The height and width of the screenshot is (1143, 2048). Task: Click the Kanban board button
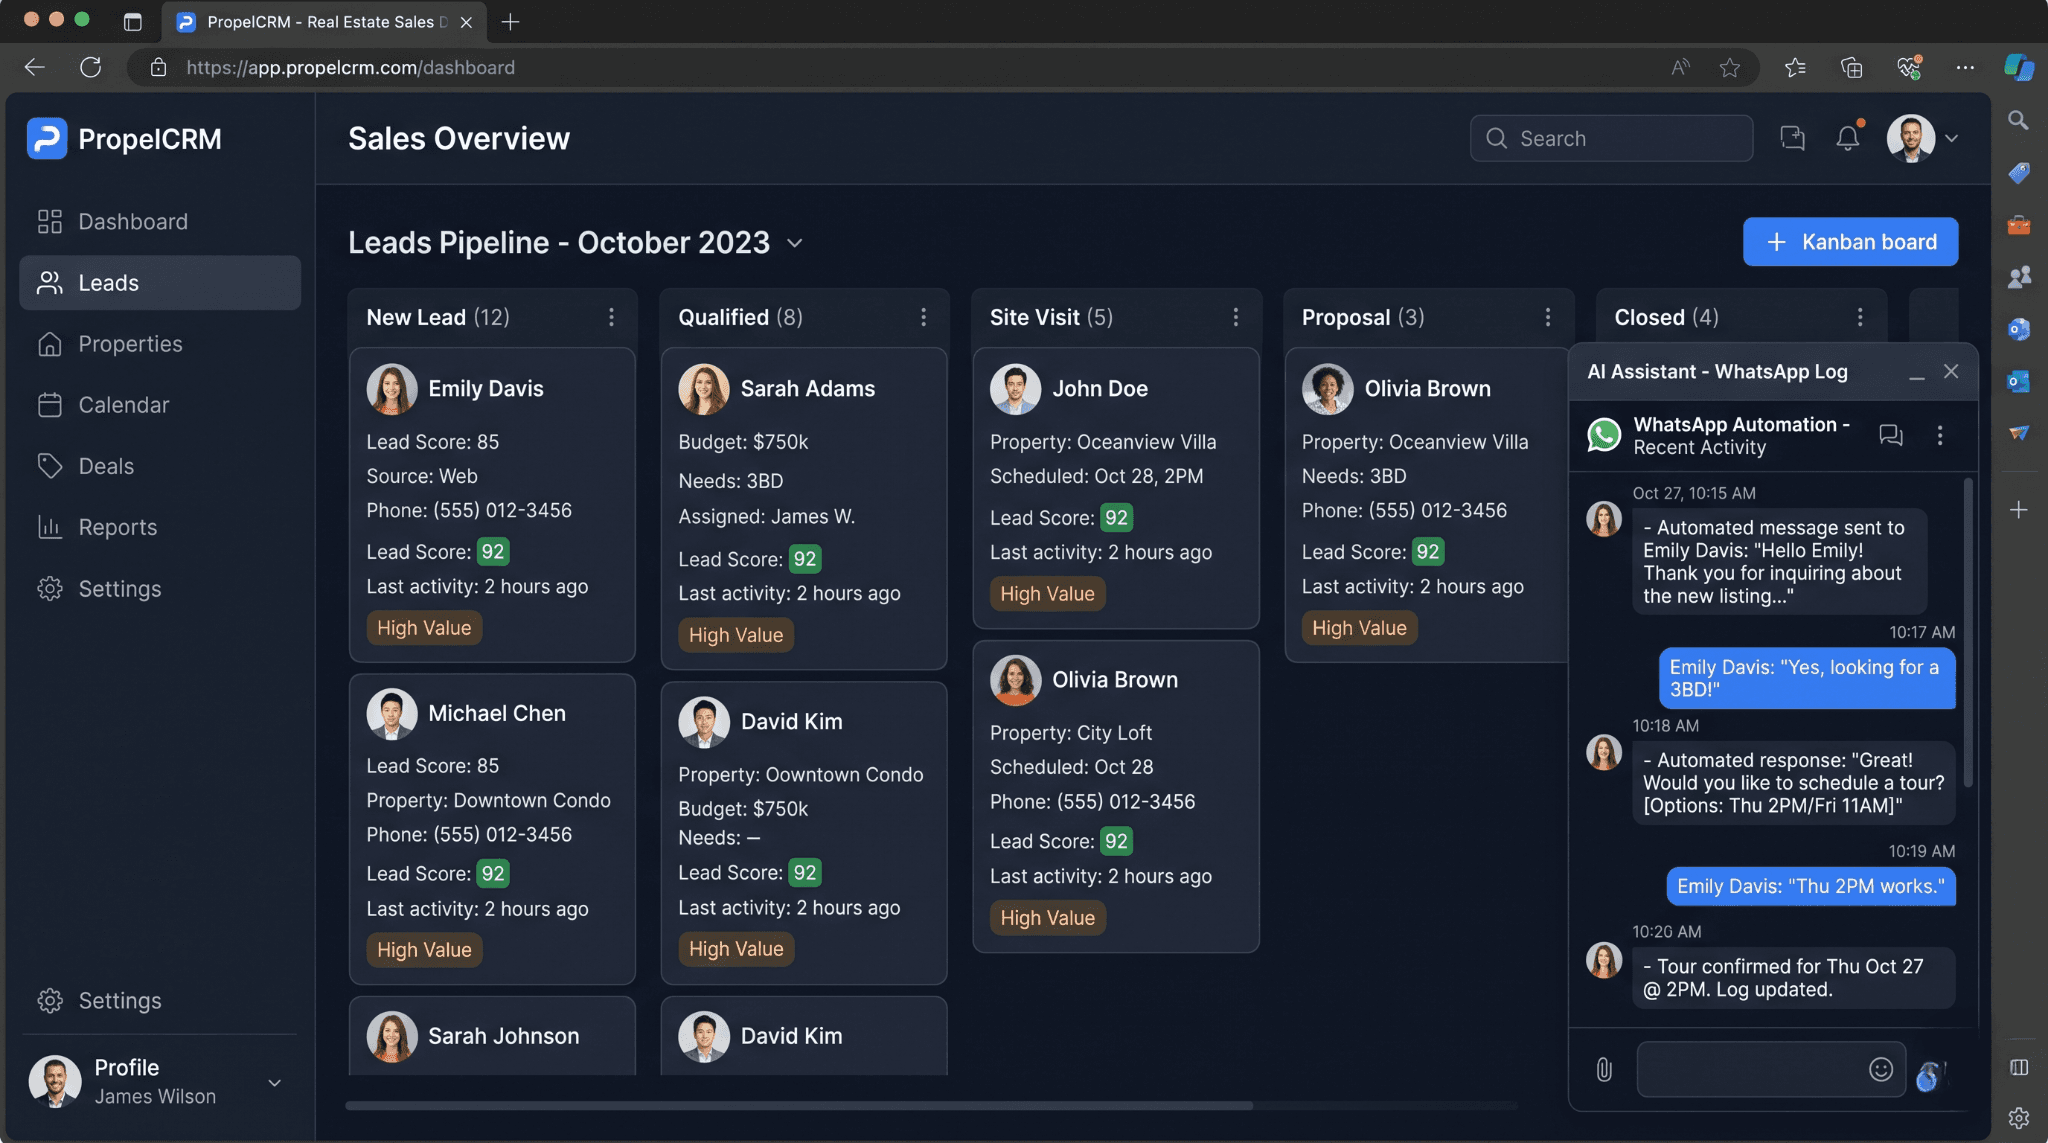coord(1850,242)
